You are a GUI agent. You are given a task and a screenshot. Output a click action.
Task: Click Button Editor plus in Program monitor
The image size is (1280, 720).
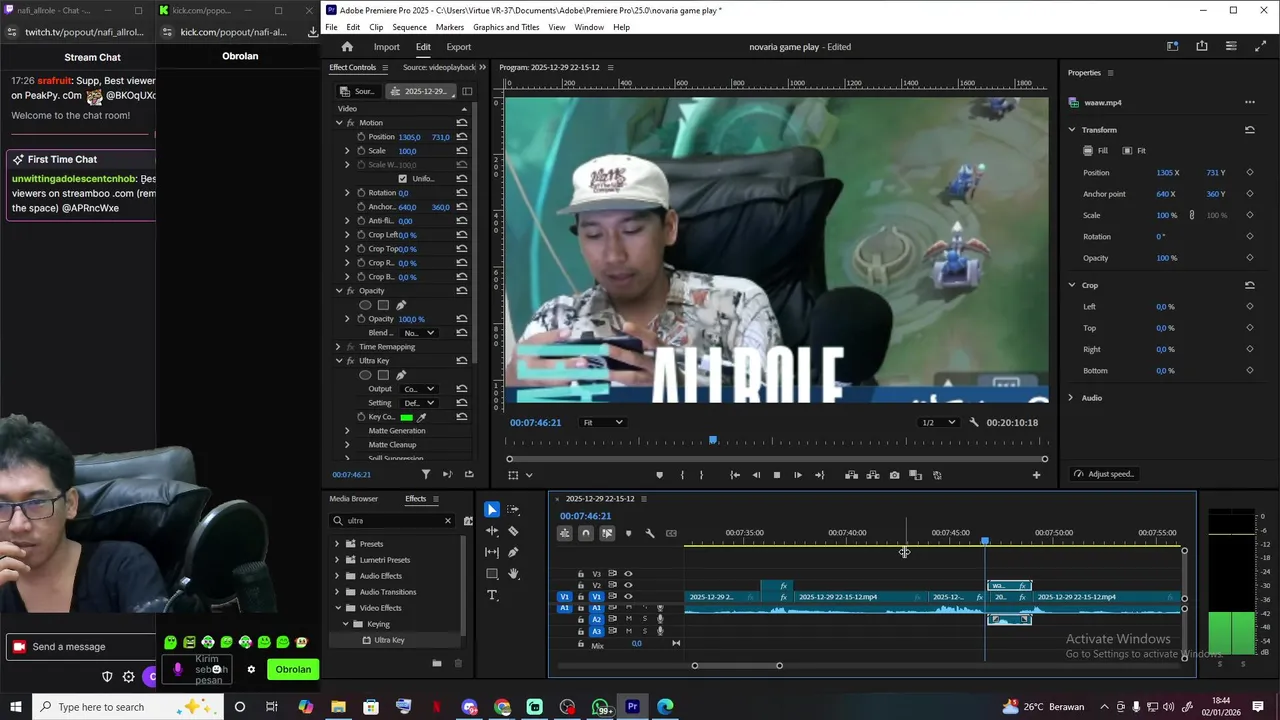pyautogui.click(x=1036, y=475)
